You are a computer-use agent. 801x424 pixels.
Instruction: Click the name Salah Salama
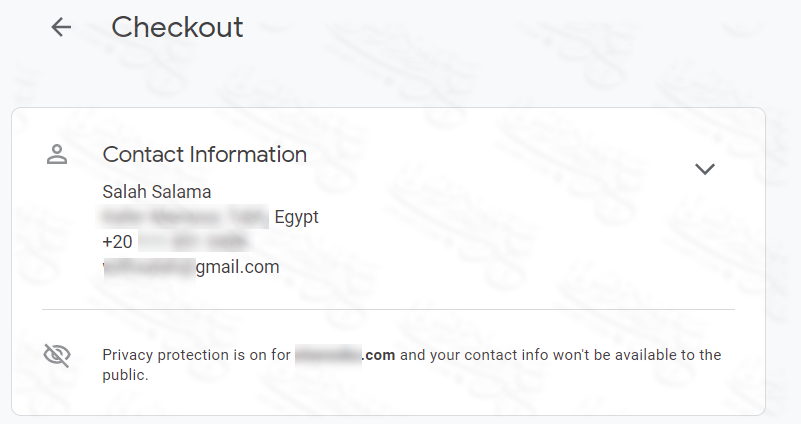[x=157, y=192]
